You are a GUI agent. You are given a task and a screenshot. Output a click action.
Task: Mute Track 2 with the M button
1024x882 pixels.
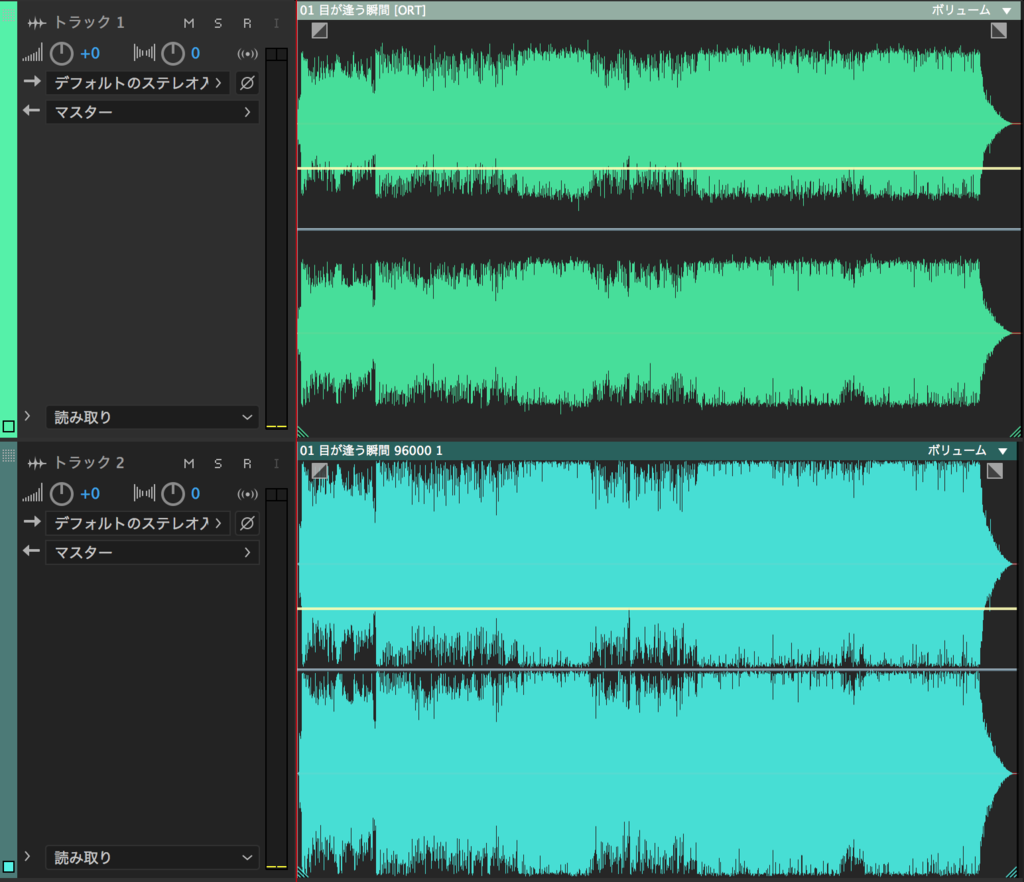[x=189, y=464]
